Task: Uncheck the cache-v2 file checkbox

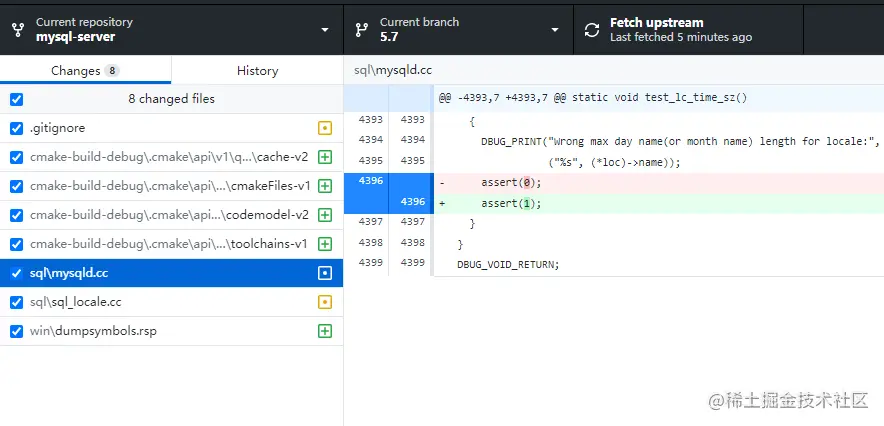Action: click(16, 157)
